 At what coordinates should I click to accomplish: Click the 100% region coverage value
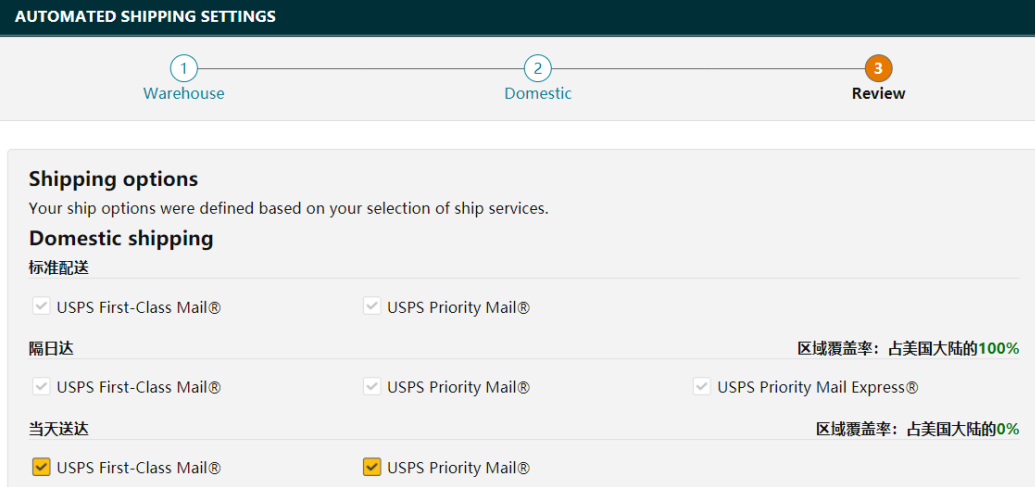click(x=998, y=348)
